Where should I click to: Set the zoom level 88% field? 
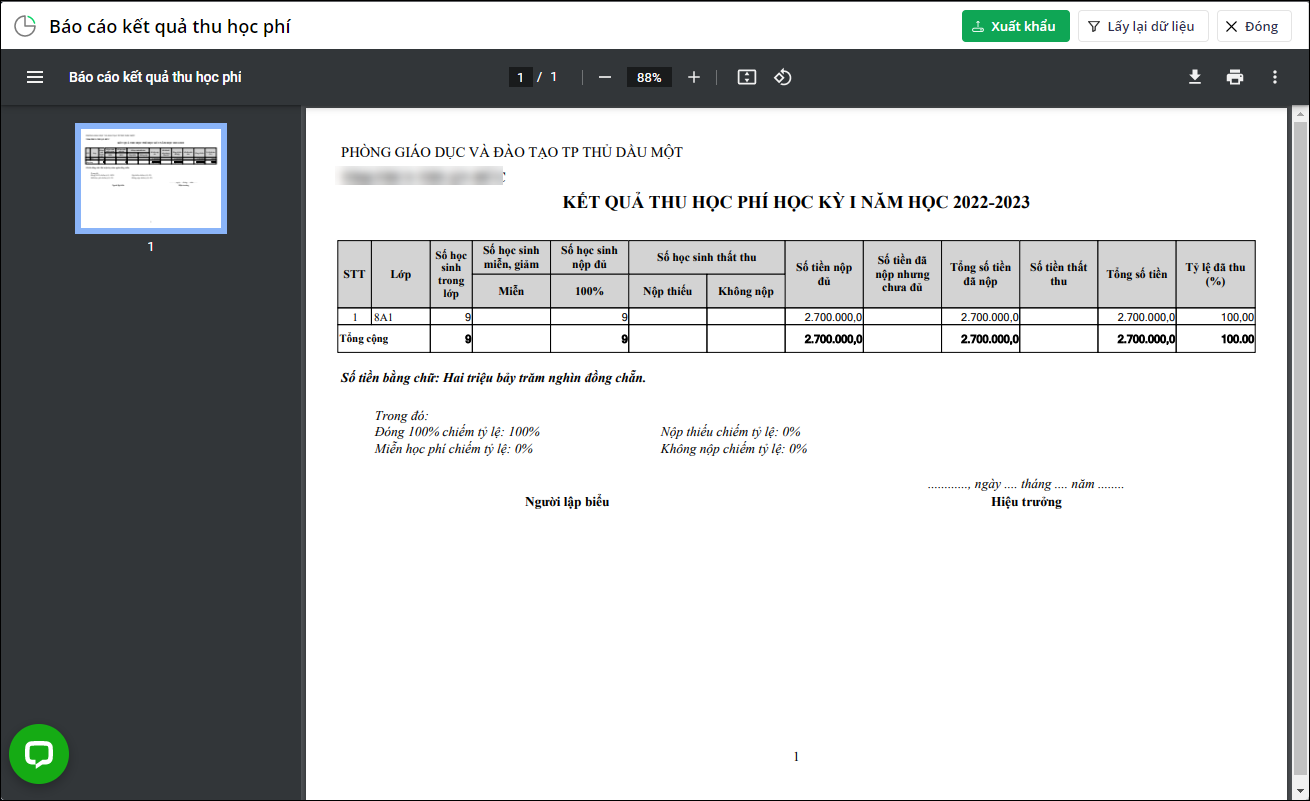[x=649, y=77]
